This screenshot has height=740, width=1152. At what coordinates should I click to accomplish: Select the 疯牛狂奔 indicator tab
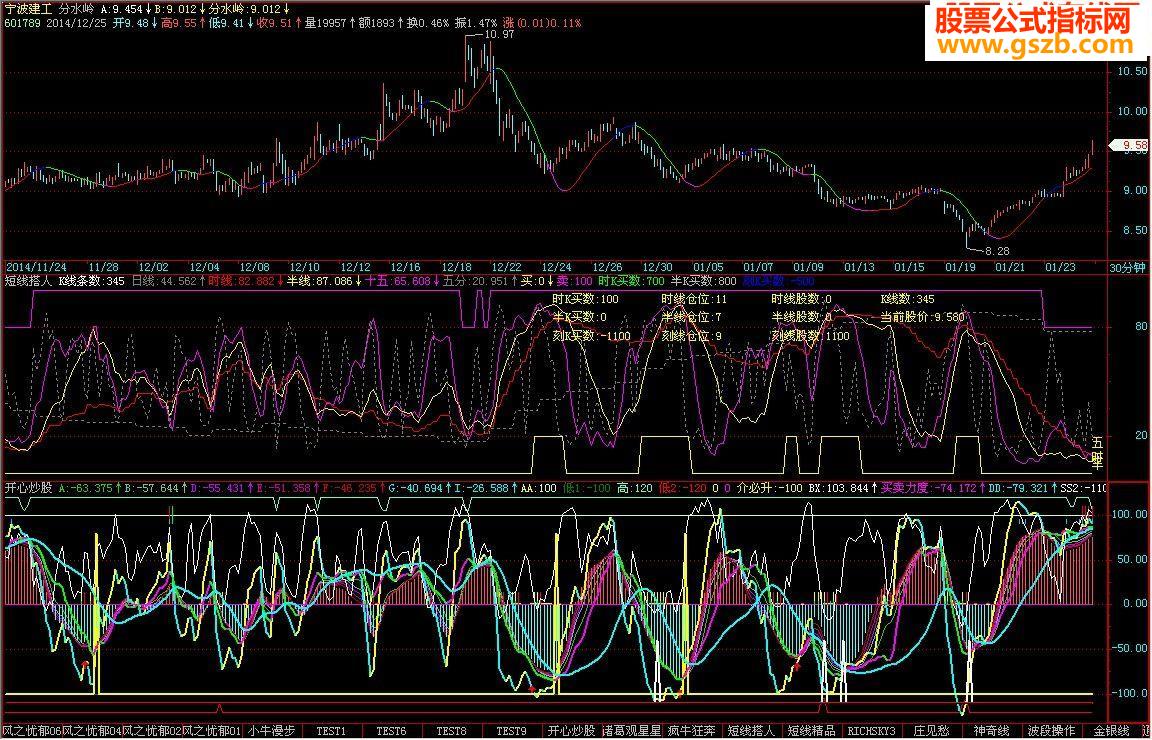coord(692,731)
